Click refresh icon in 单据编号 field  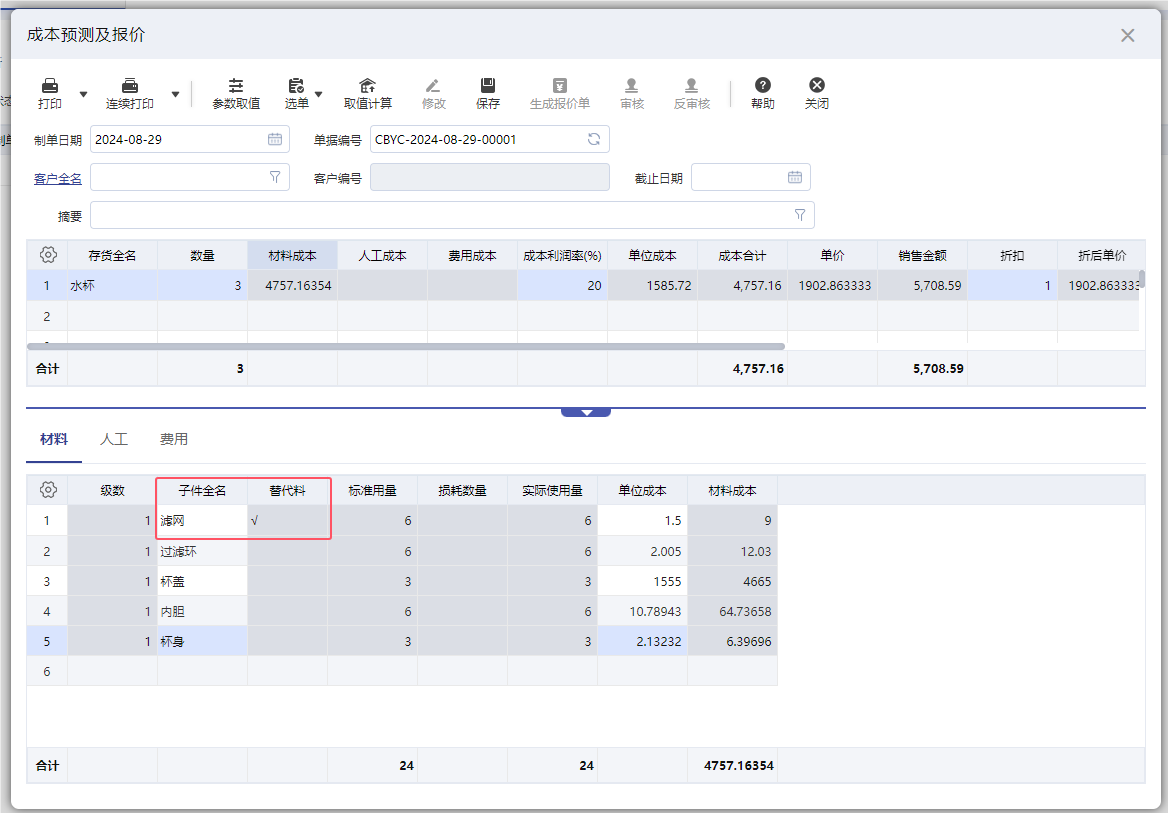pyautogui.click(x=594, y=140)
